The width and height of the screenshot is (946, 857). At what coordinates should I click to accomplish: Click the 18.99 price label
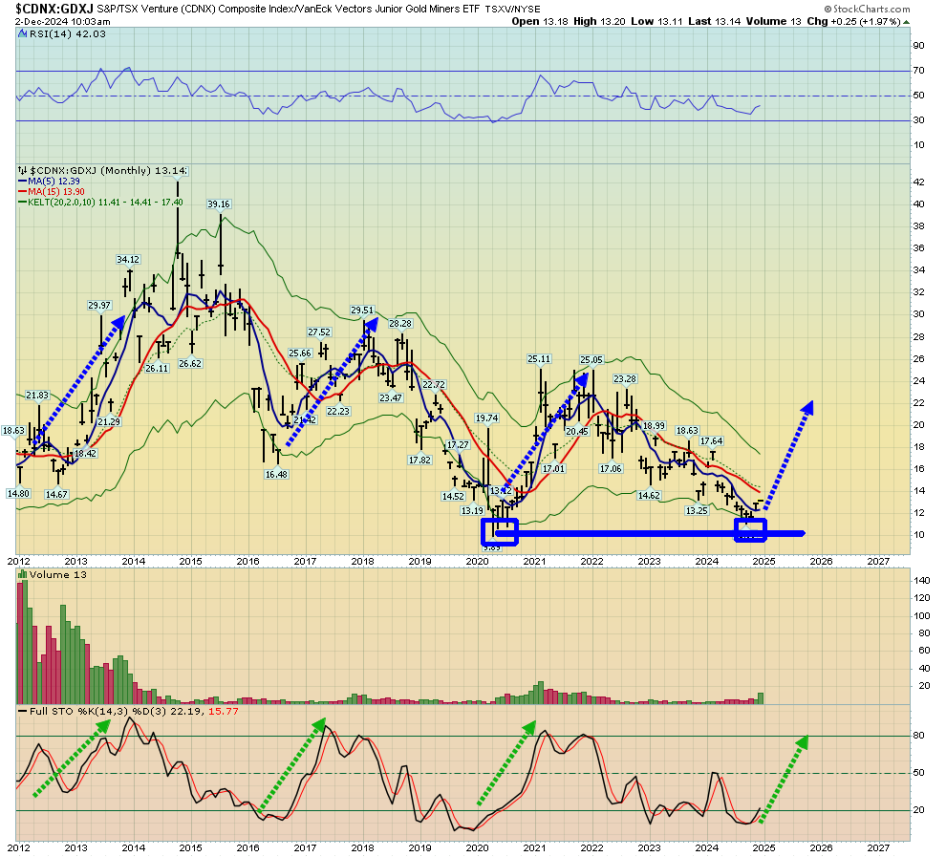[654, 425]
